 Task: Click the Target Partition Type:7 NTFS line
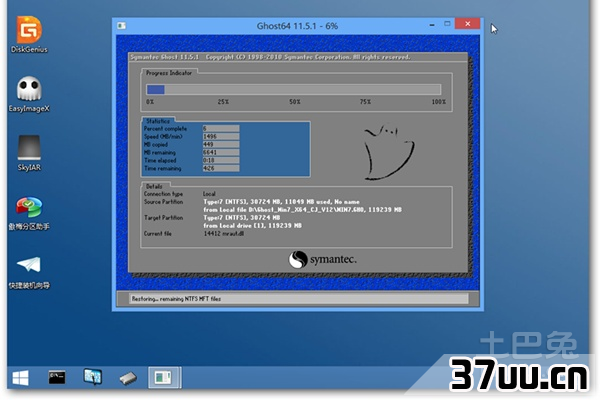point(241,217)
